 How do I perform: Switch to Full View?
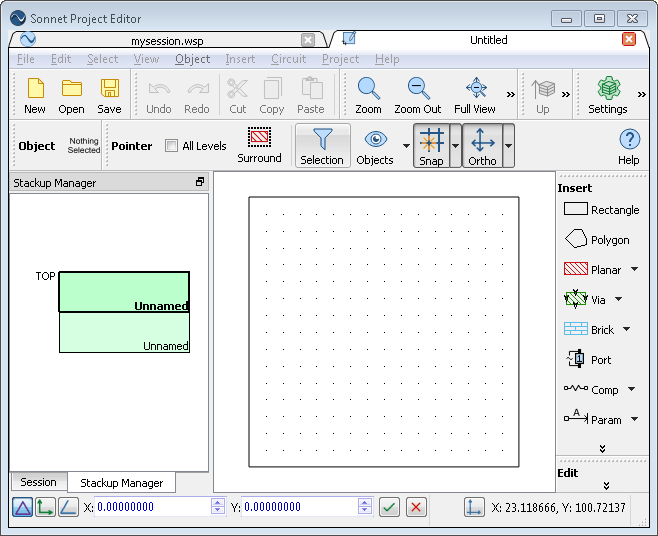475,96
